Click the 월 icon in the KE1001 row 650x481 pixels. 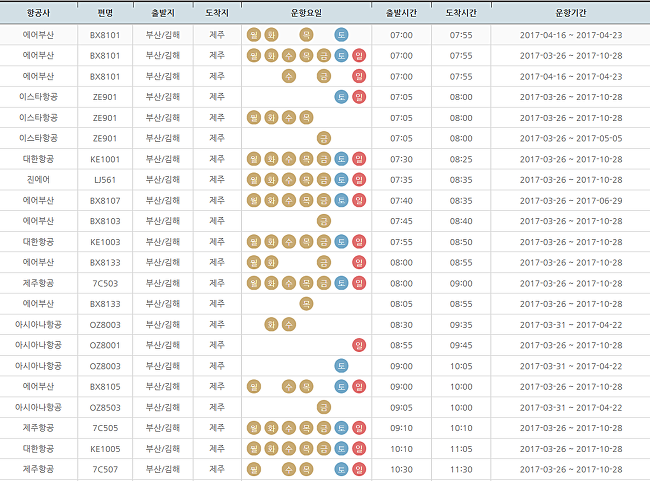[x=254, y=159]
